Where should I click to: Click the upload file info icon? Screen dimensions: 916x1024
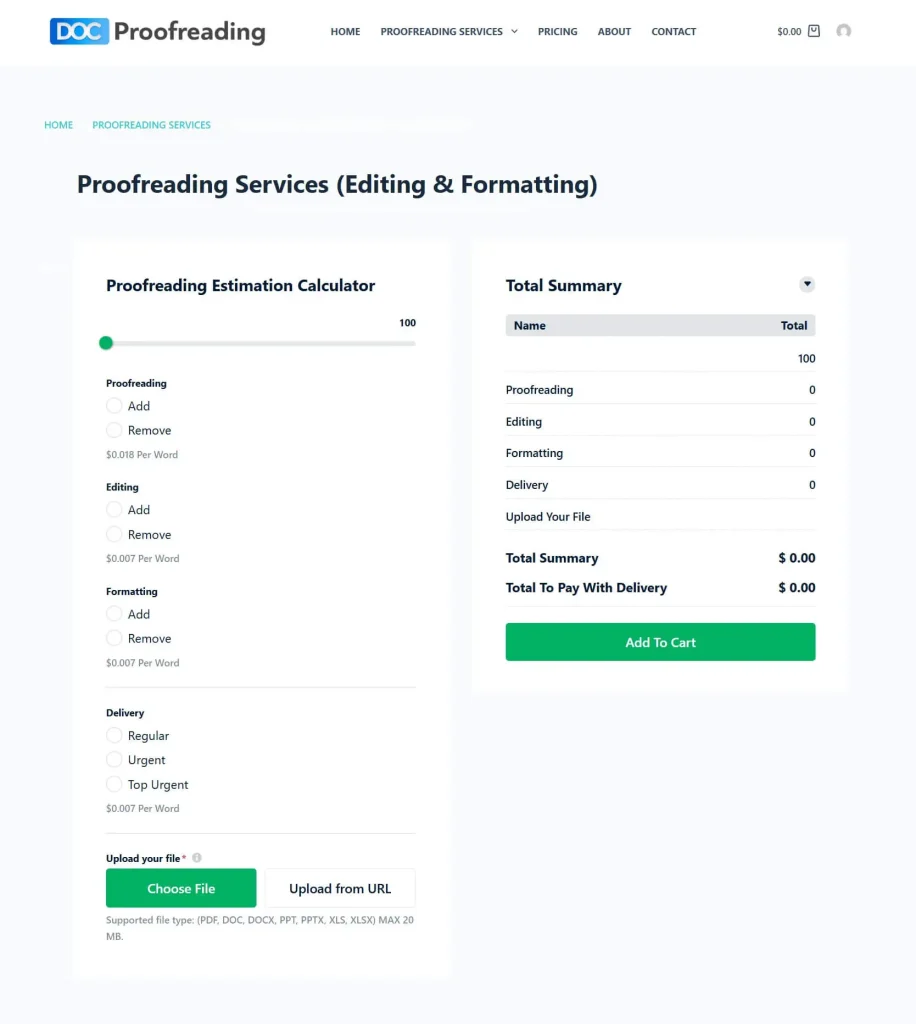pyautogui.click(x=197, y=858)
